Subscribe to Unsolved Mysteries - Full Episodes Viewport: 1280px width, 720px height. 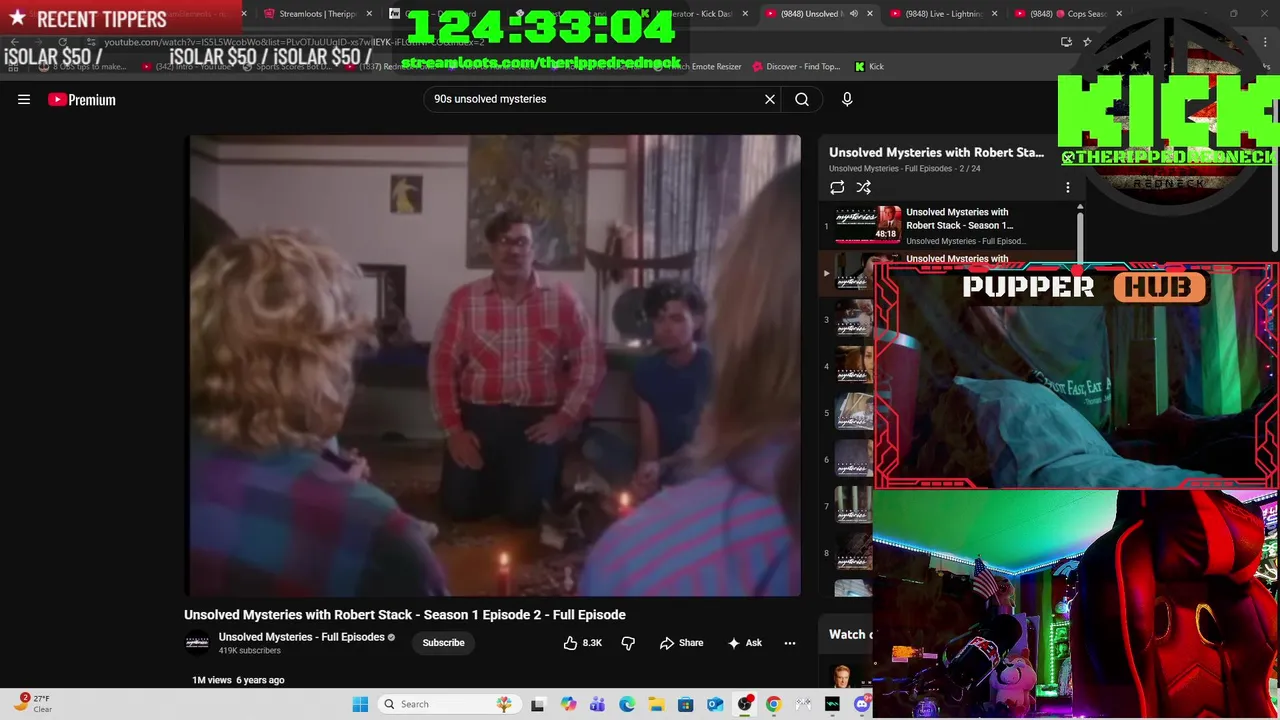click(x=443, y=643)
